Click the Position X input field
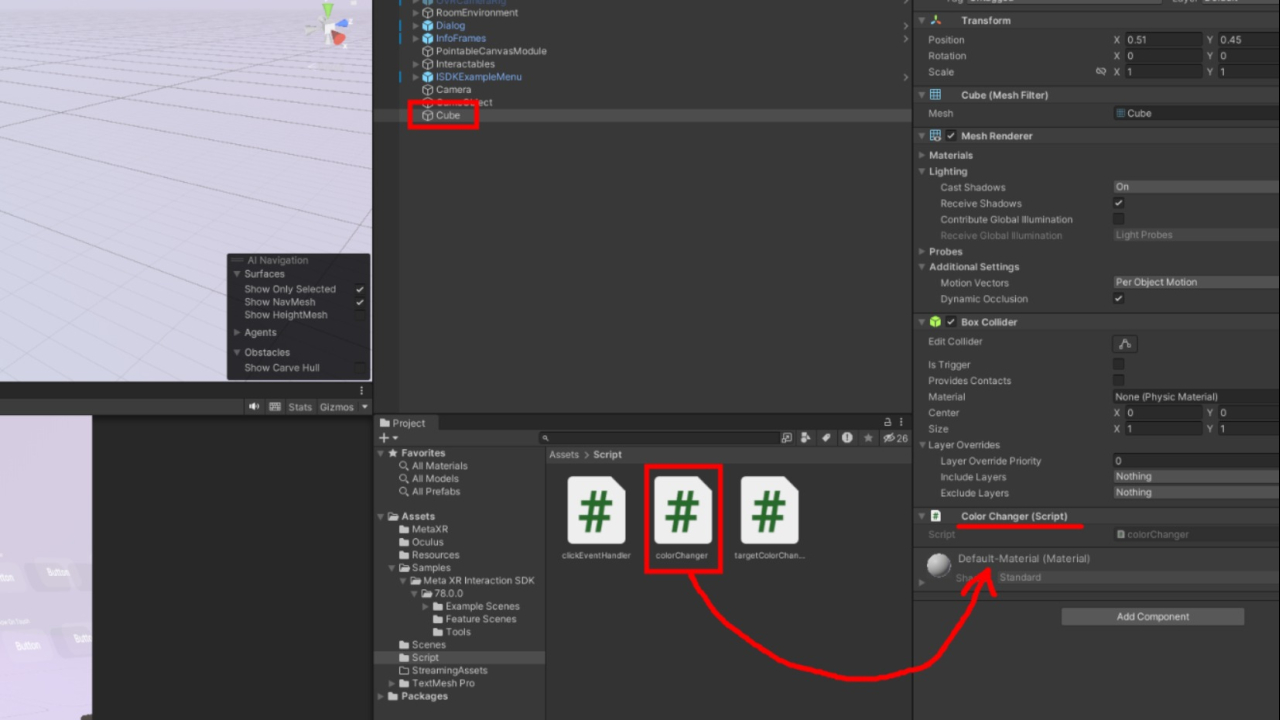 point(1162,40)
